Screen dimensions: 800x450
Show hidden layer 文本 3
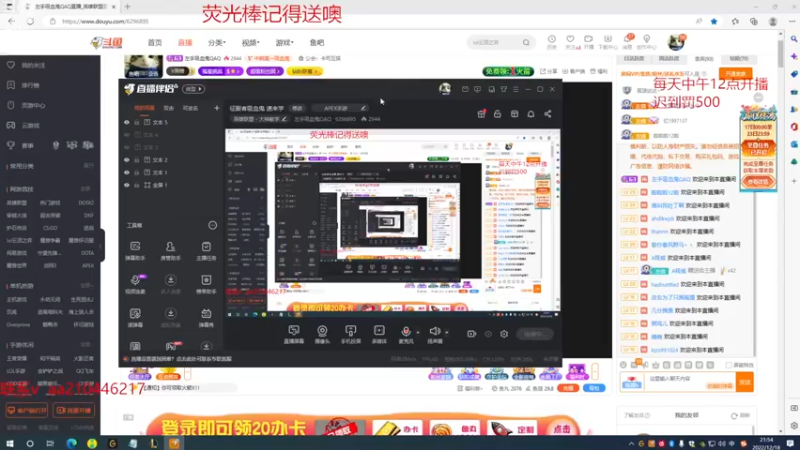127,147
